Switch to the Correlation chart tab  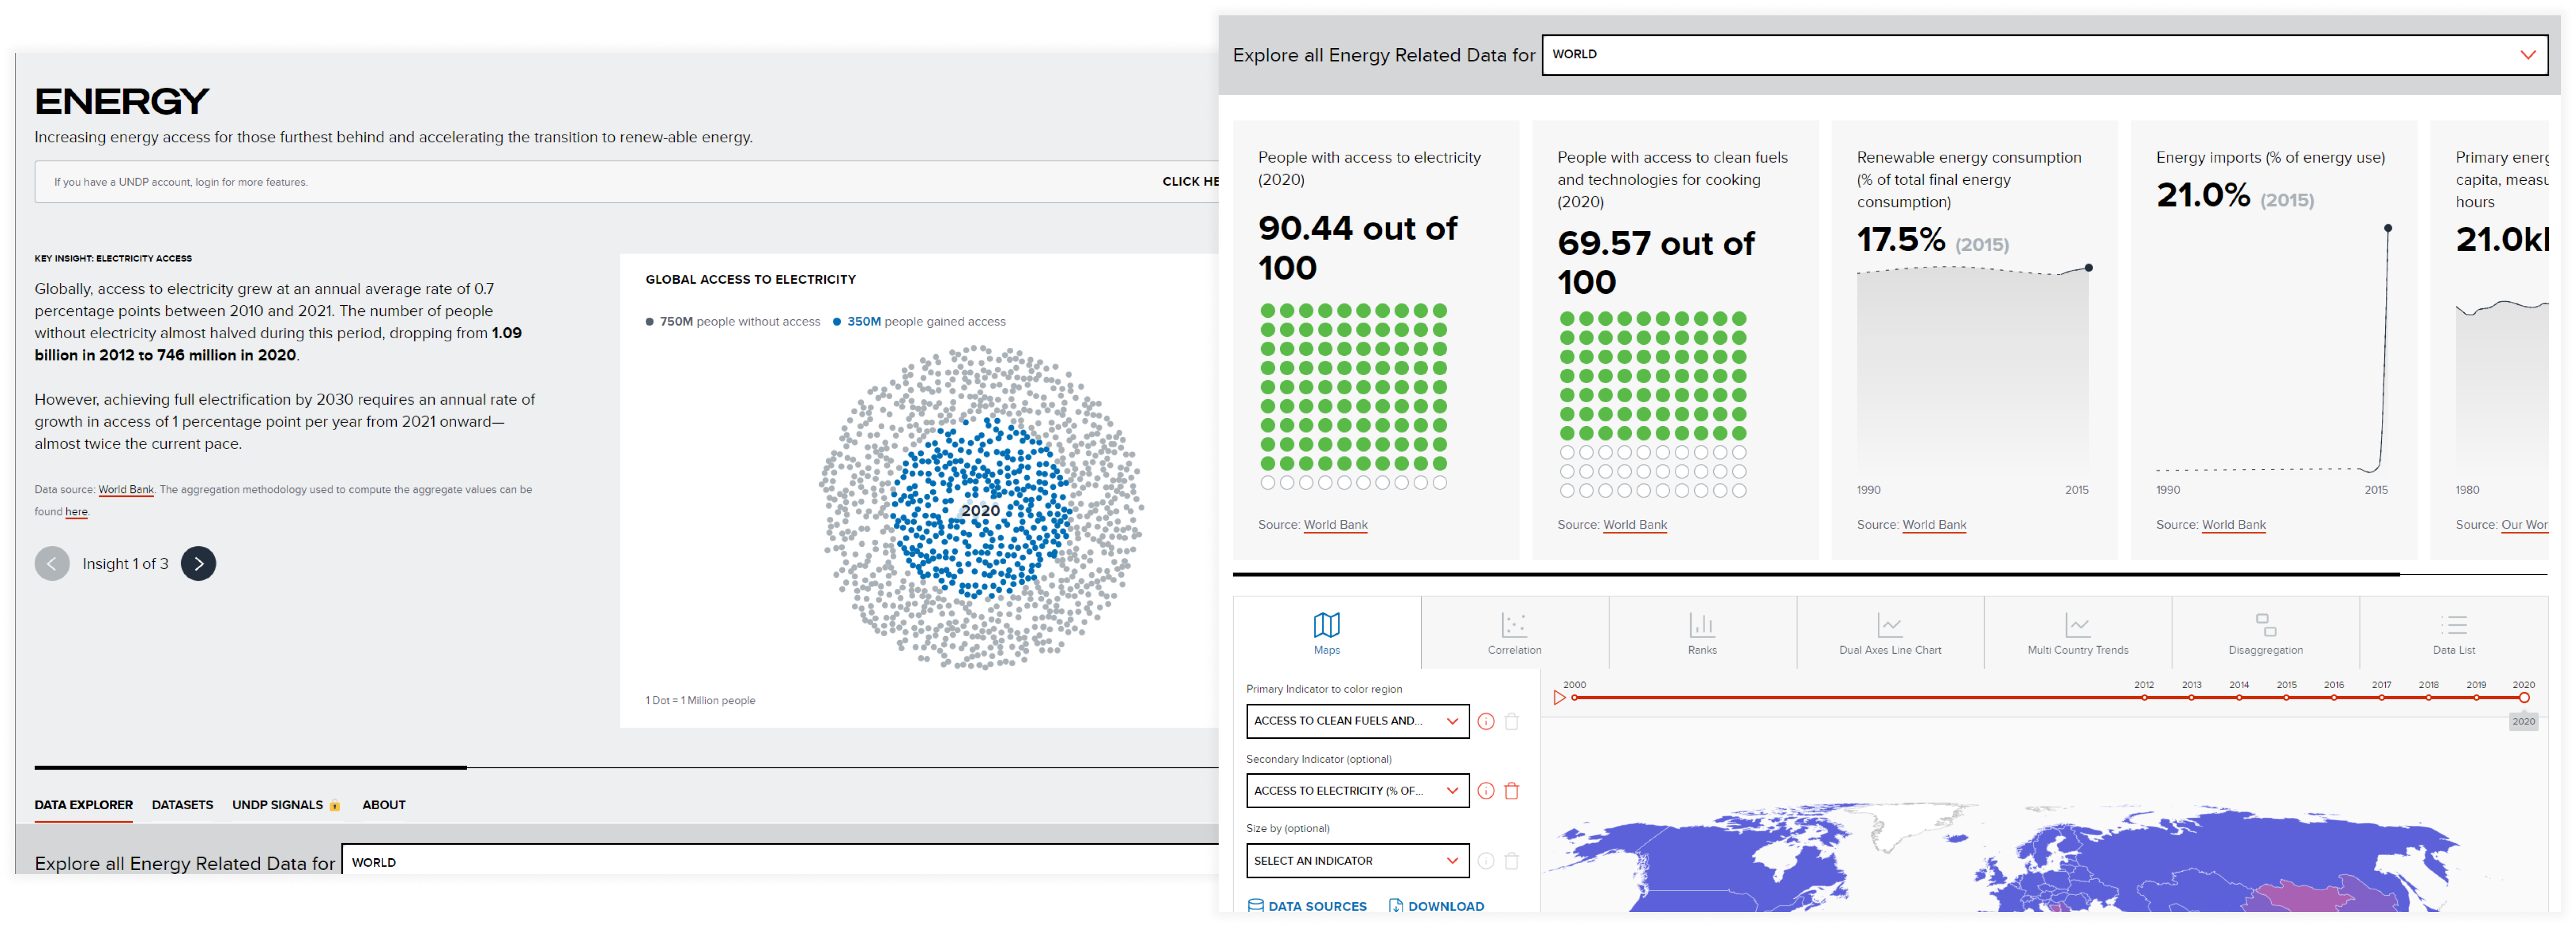tap(1514, 633)
